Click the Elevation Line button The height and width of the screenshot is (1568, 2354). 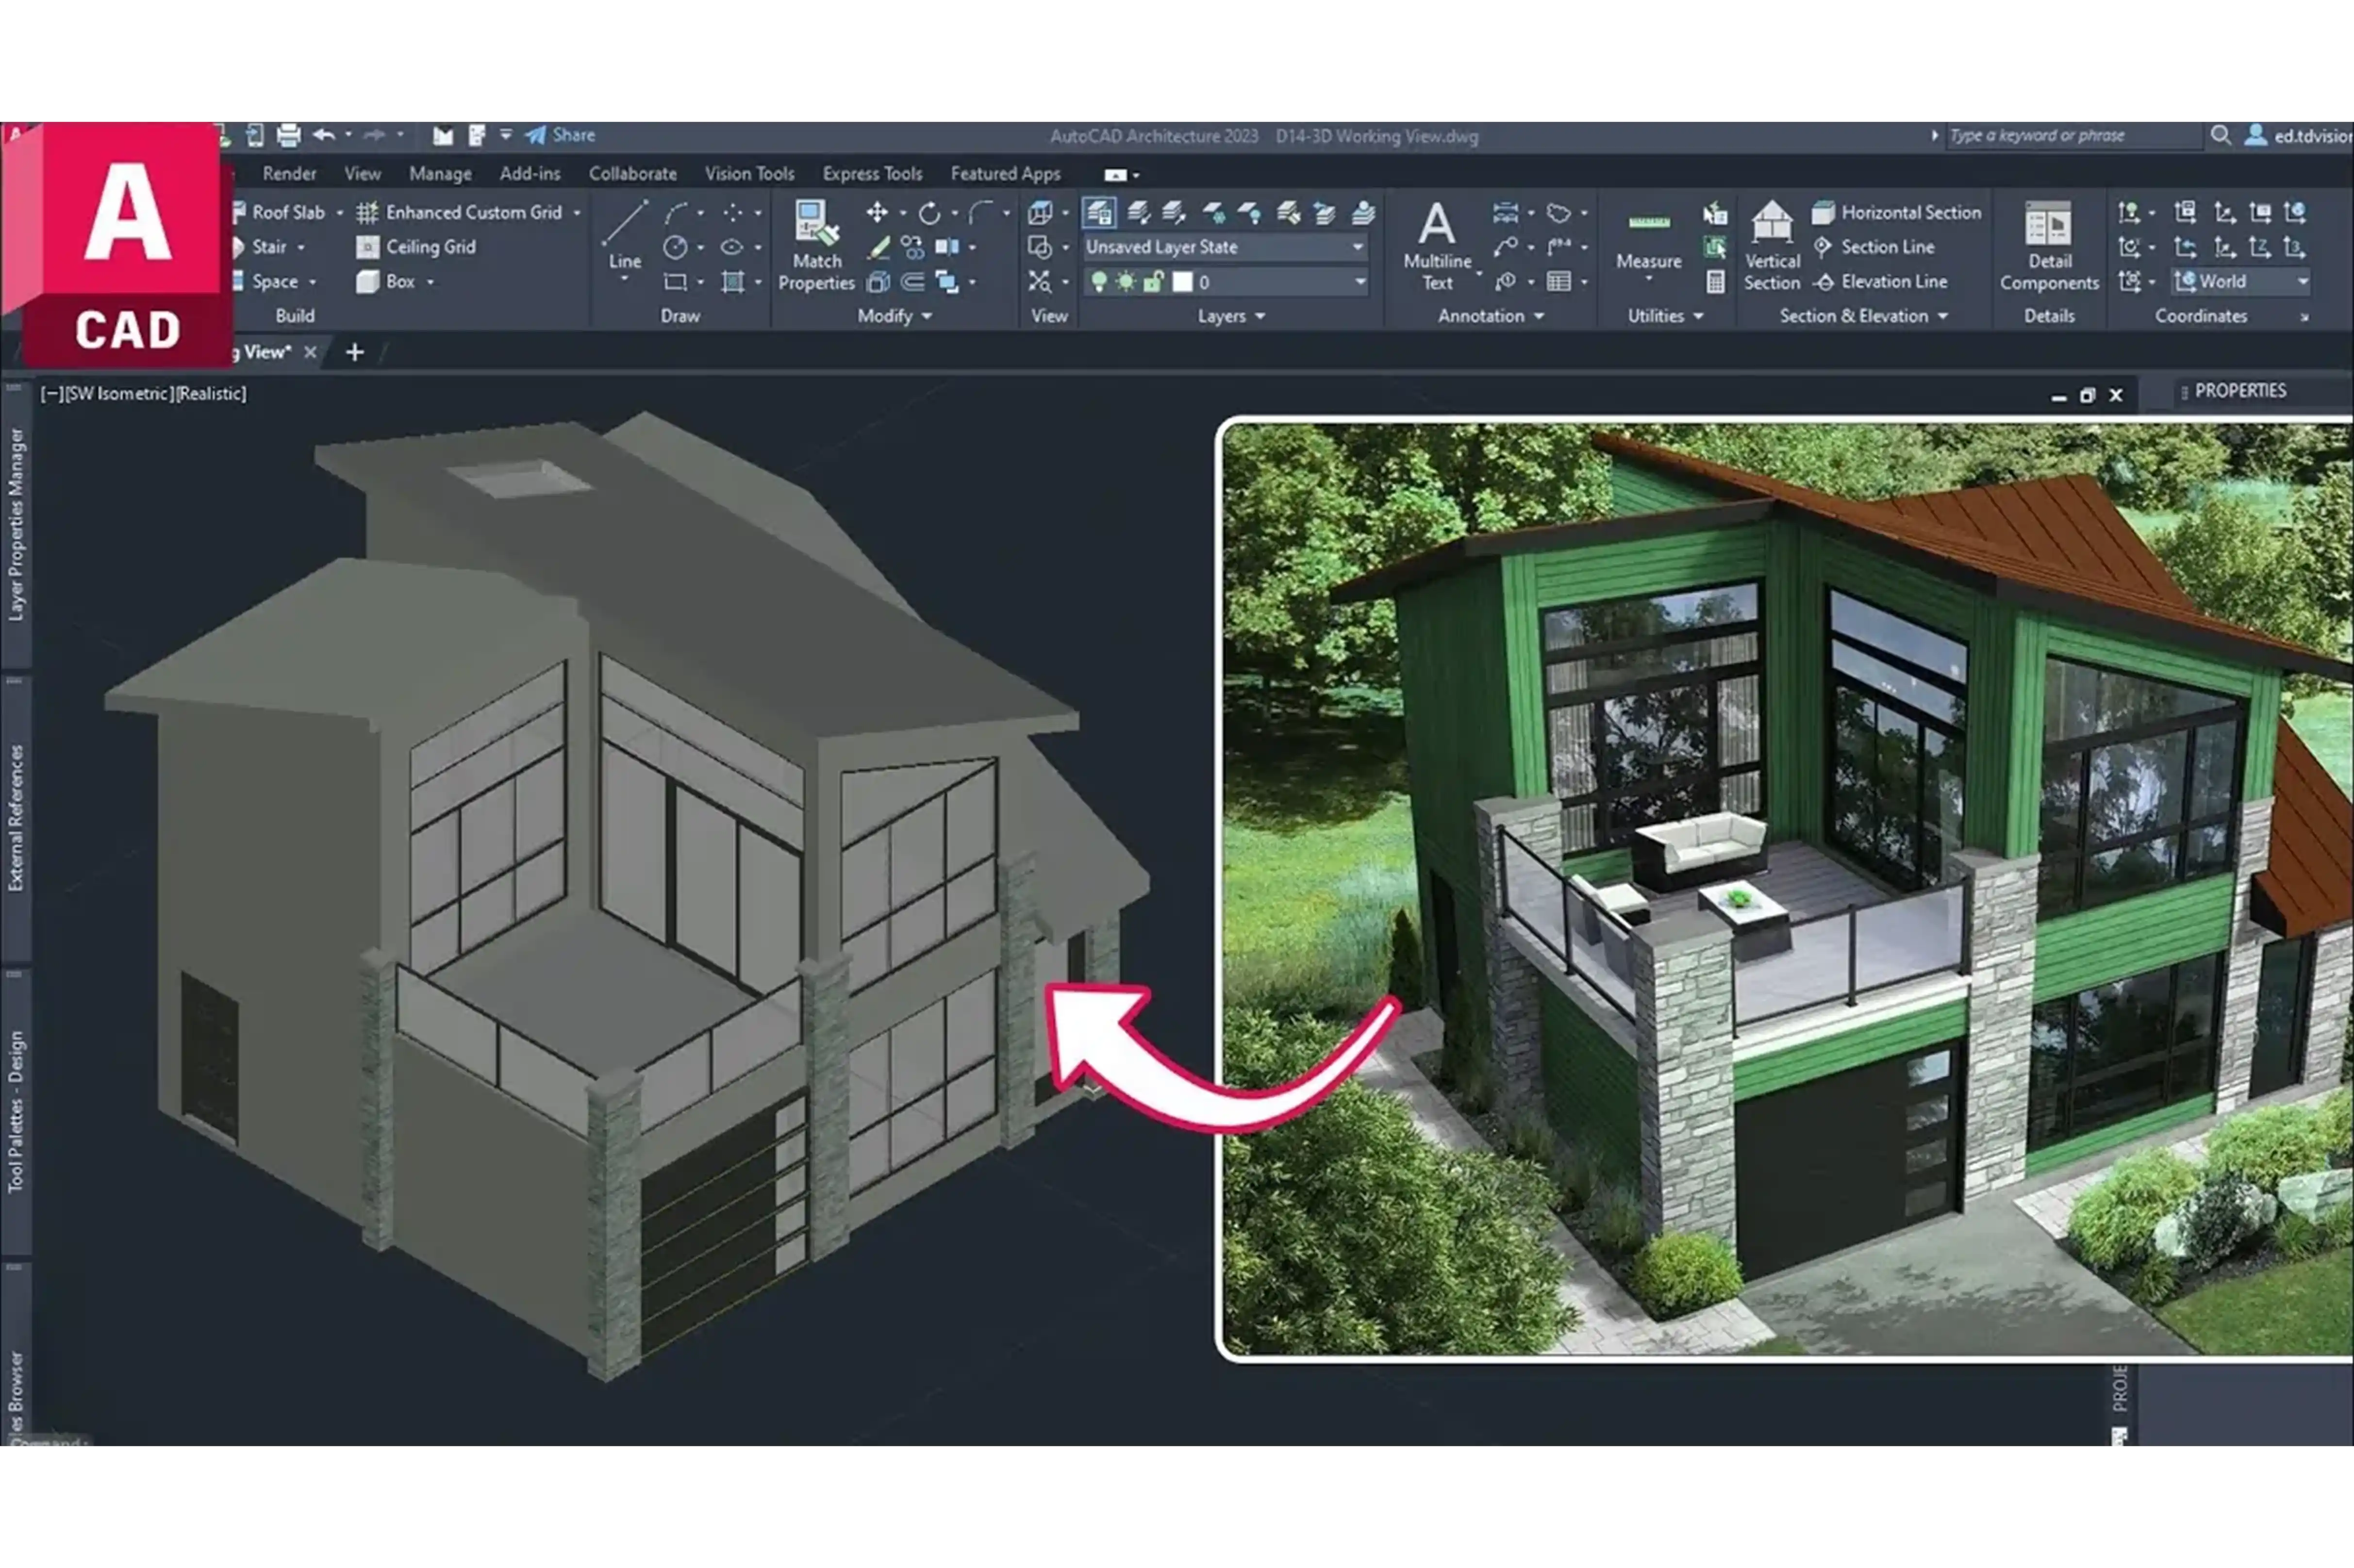coord(1880,282)
